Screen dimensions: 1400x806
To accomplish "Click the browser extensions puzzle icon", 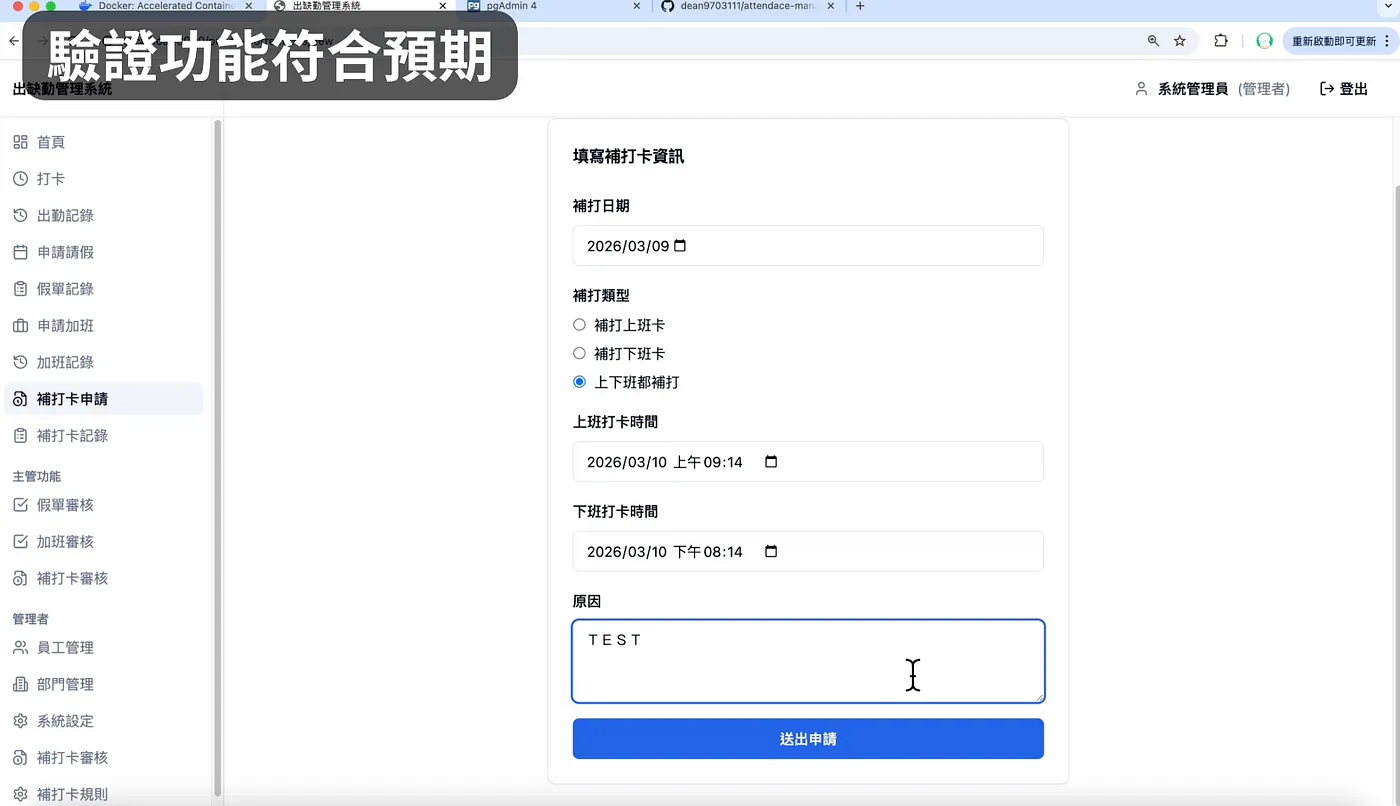I will click(1221, 41).
